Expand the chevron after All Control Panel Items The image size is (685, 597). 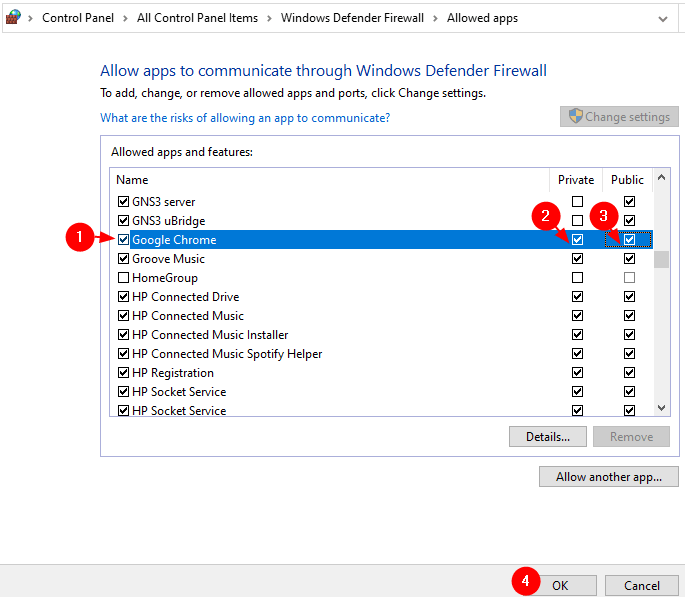pos(270,18)
